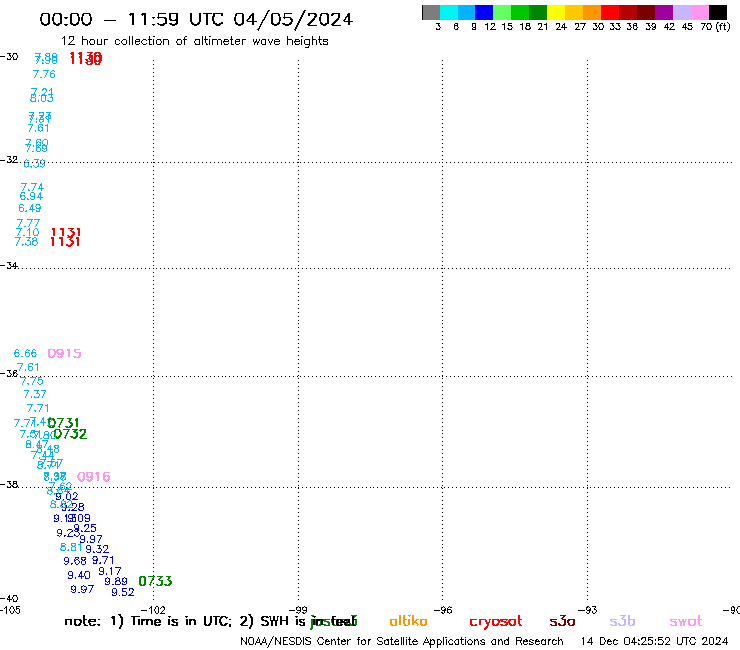
Task: Click the longitude axis label -93
Action: tap(588, 610)
